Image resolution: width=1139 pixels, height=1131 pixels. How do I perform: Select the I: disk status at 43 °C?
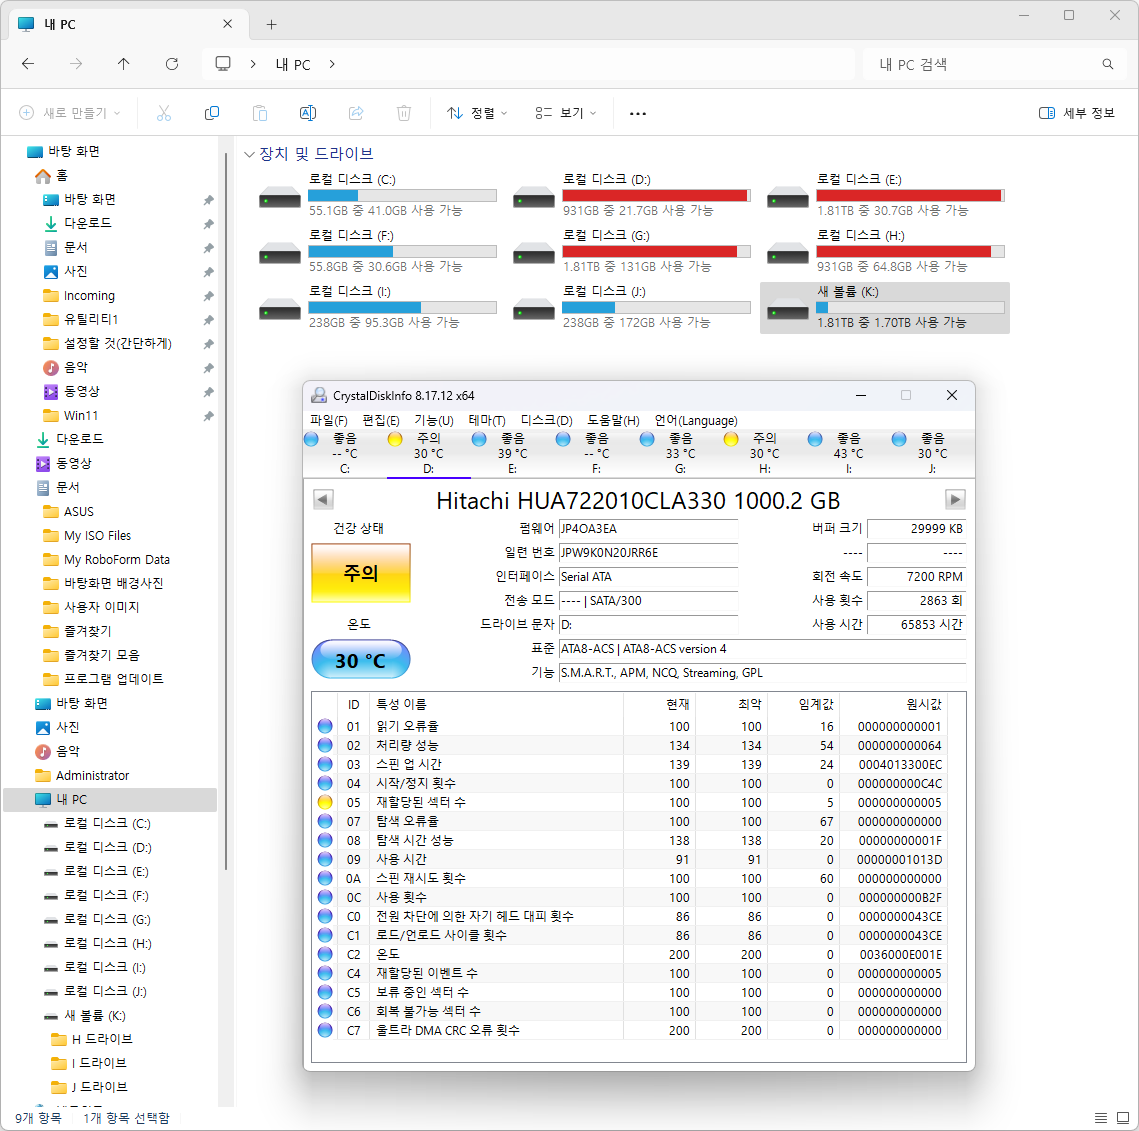pos(848,453)
